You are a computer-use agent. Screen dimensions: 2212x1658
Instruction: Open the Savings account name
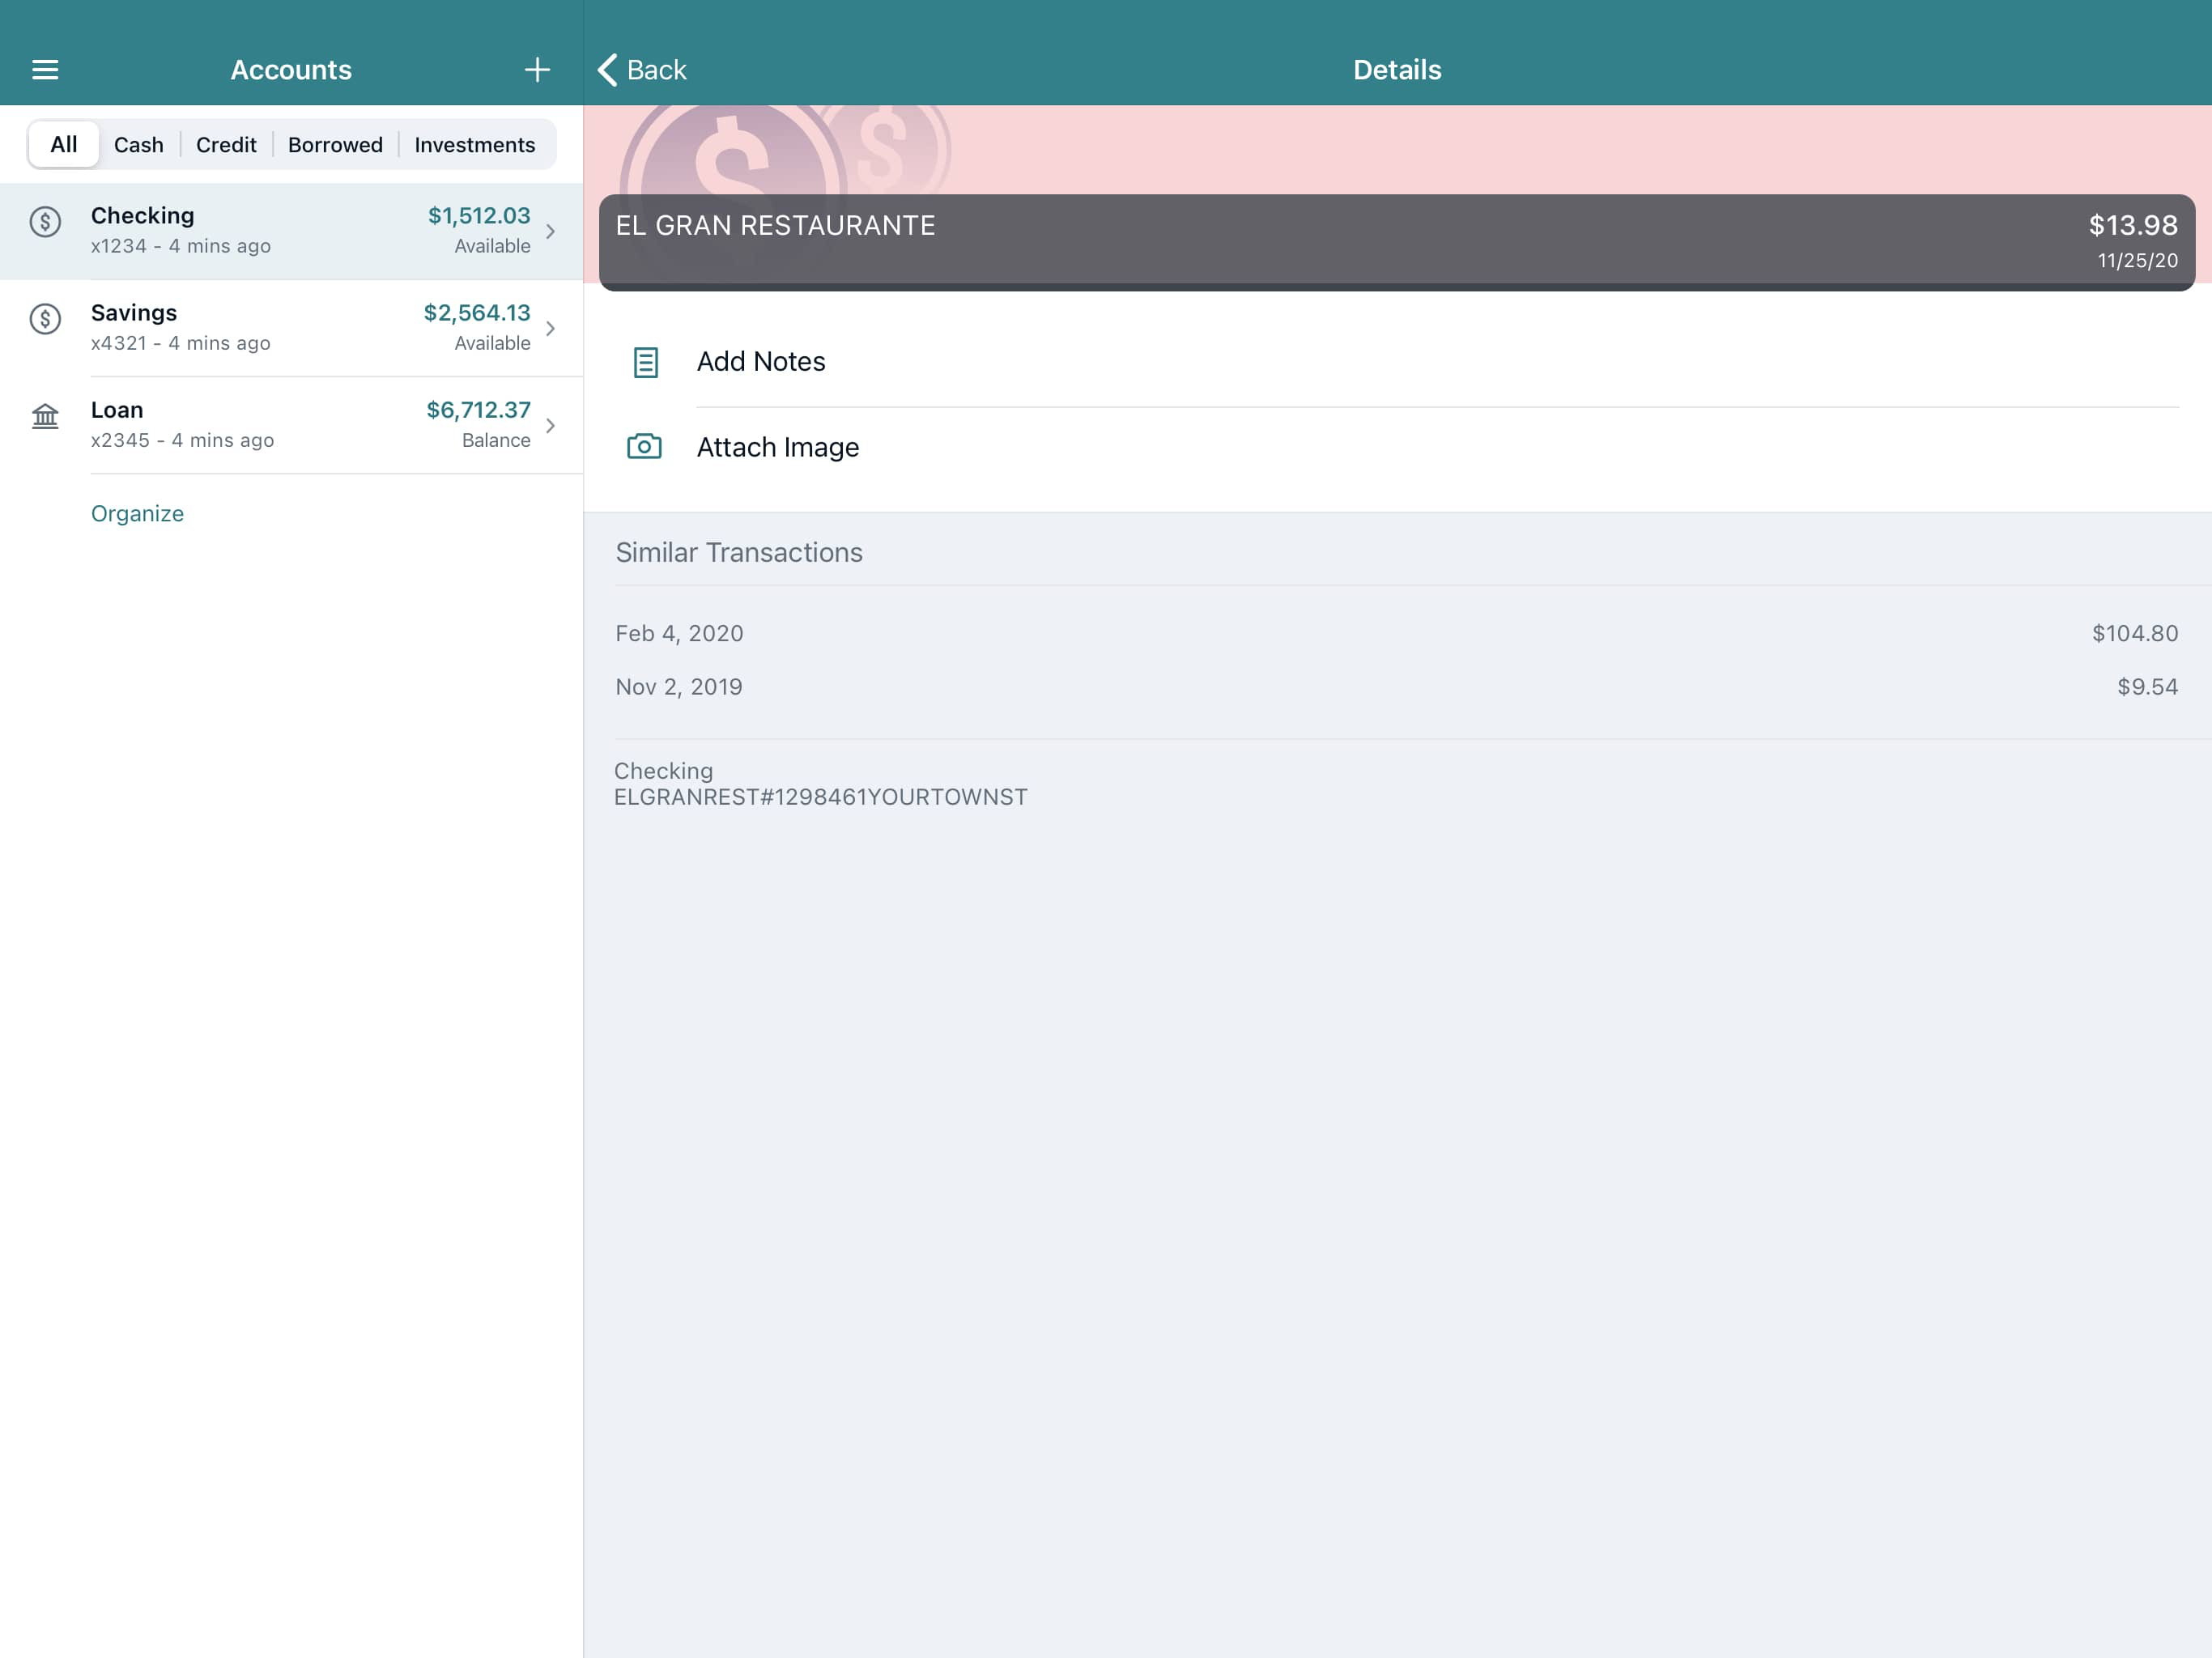134,313
